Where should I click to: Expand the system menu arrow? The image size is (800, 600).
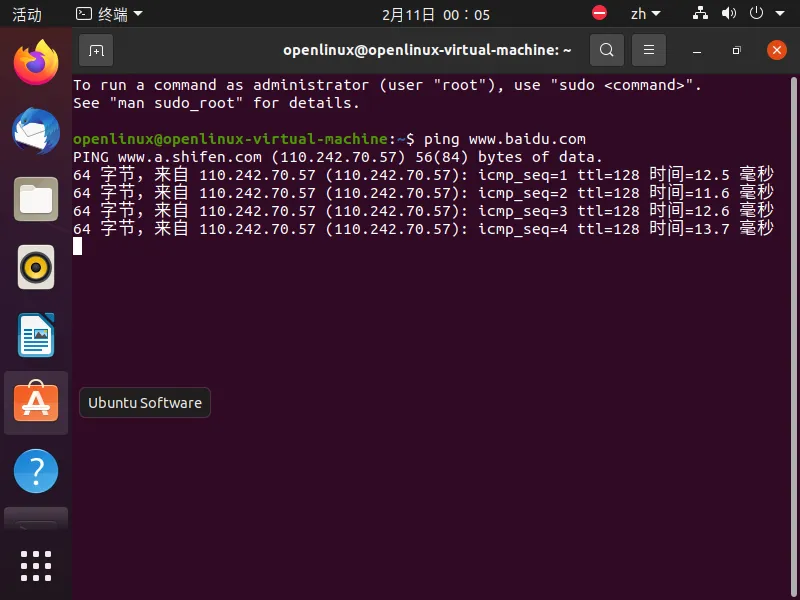pyautogui.click(x=780, y=14)
